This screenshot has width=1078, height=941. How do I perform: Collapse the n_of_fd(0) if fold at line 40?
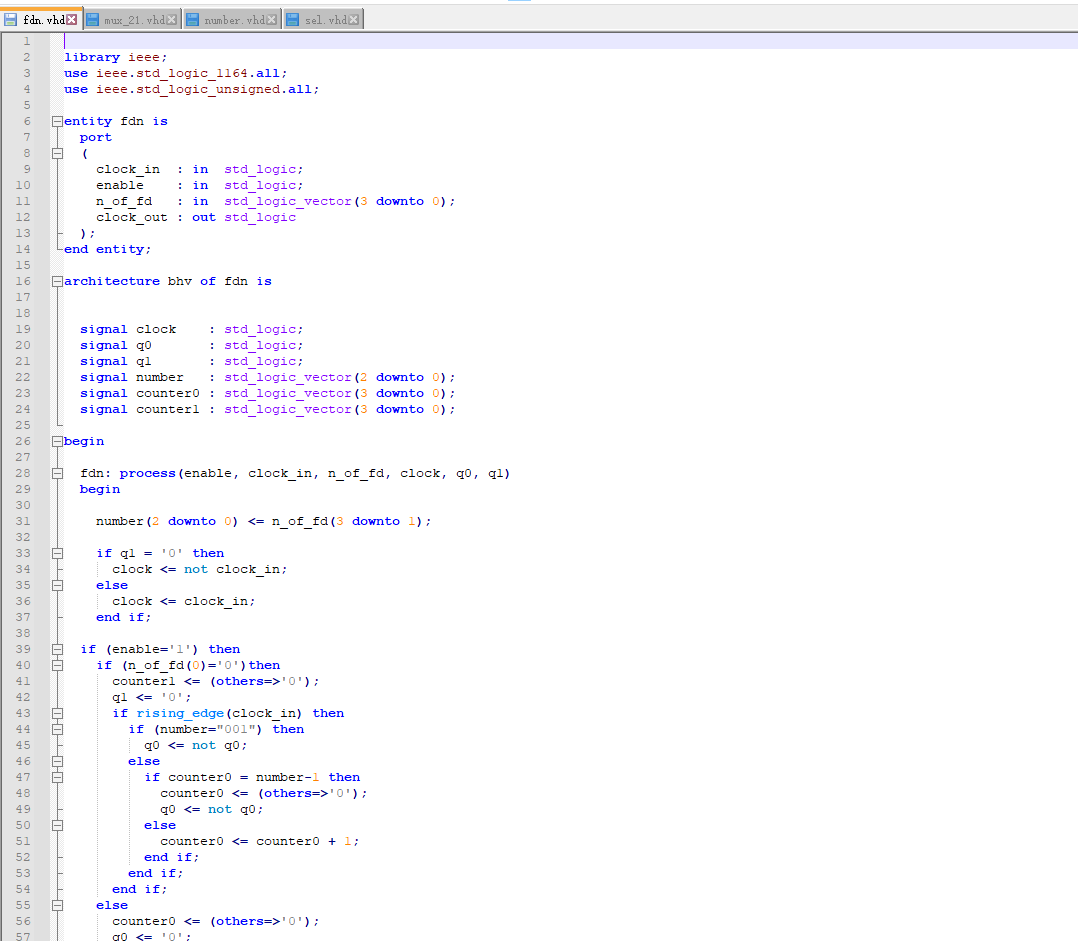pyautogui.click(x=58, y=665)
